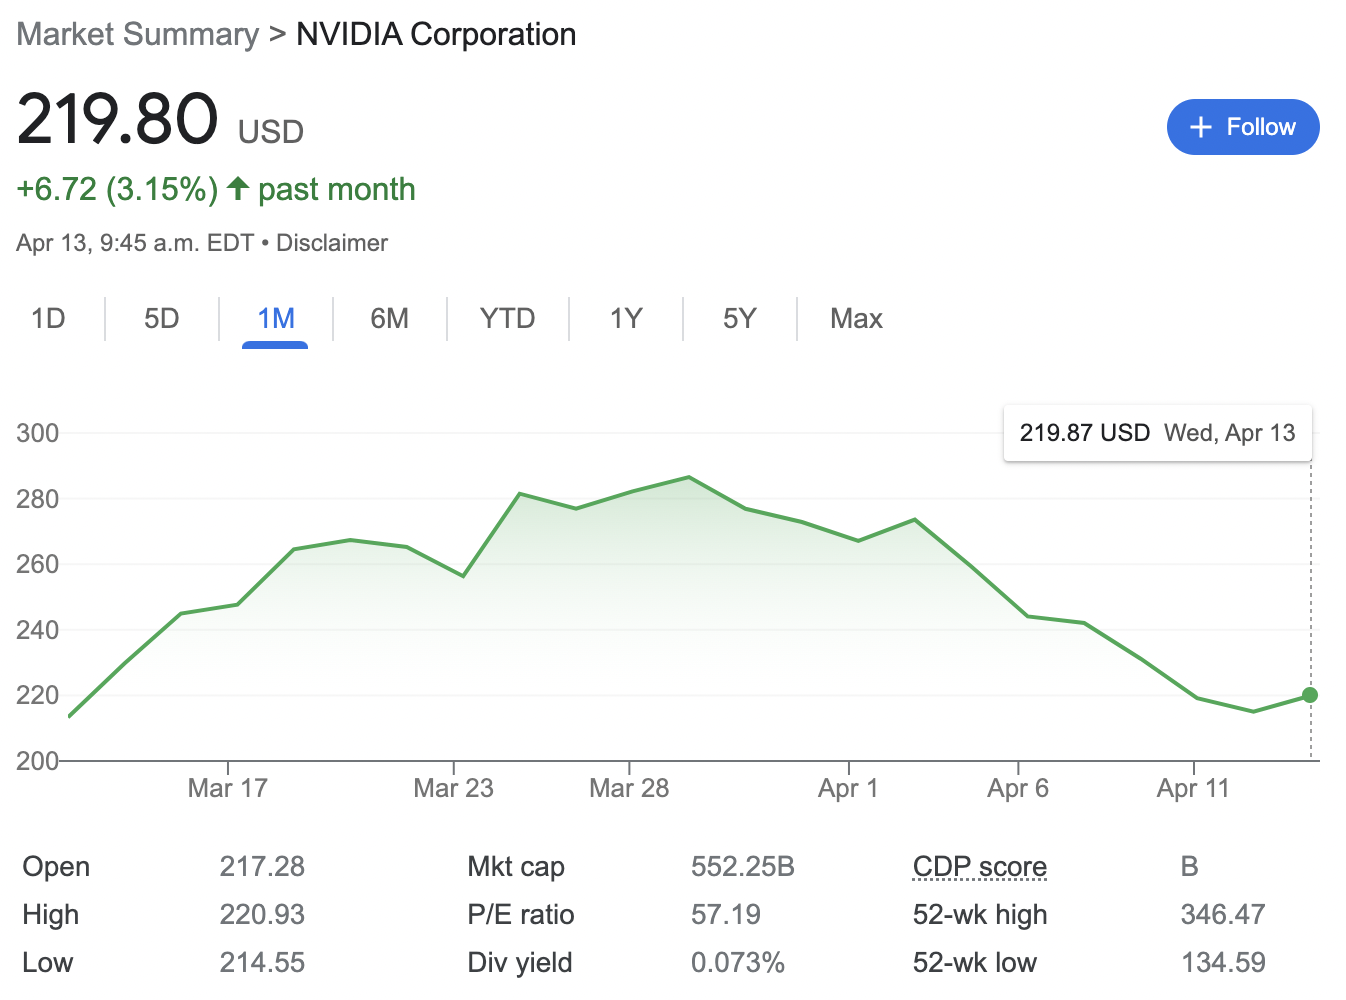Show Max historical price range
The width and height of the screenshot is (1346, 1000).
coord(855,318)
